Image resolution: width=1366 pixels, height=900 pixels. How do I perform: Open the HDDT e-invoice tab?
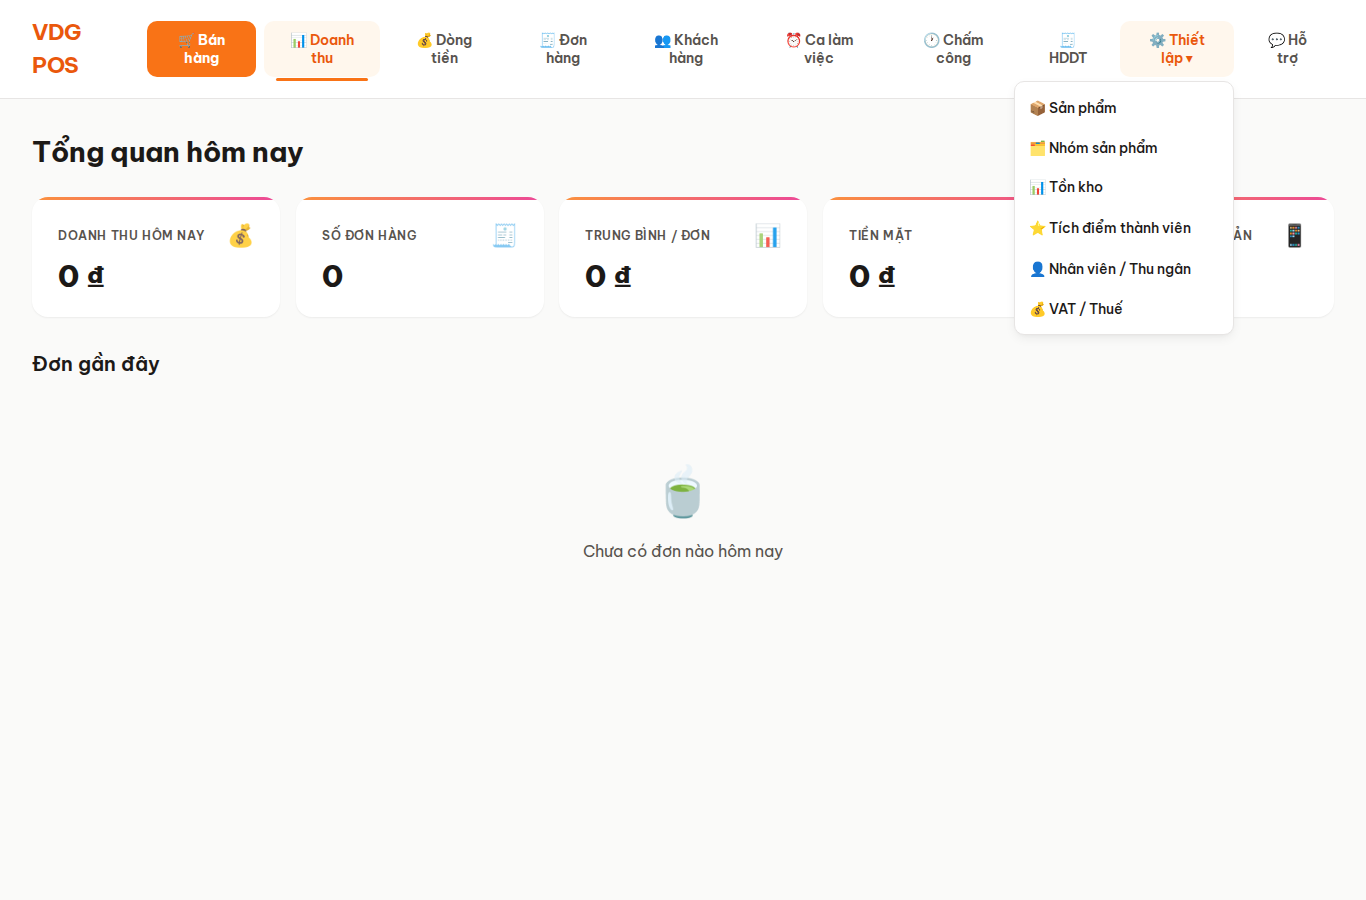(1068, 49)
